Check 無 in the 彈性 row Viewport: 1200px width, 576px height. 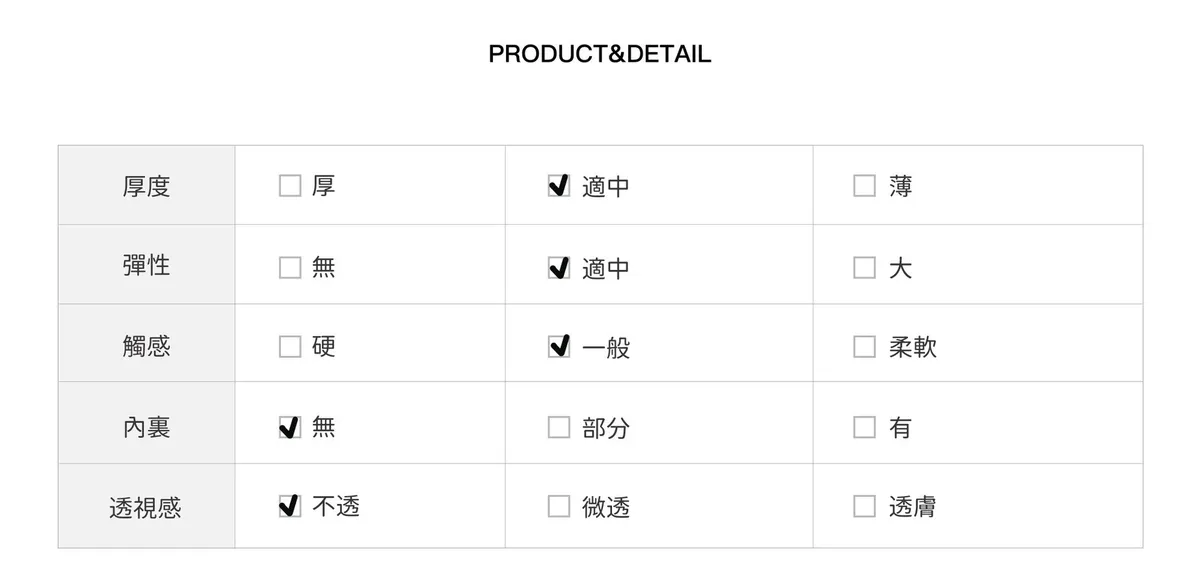click(x=290, y=267)
